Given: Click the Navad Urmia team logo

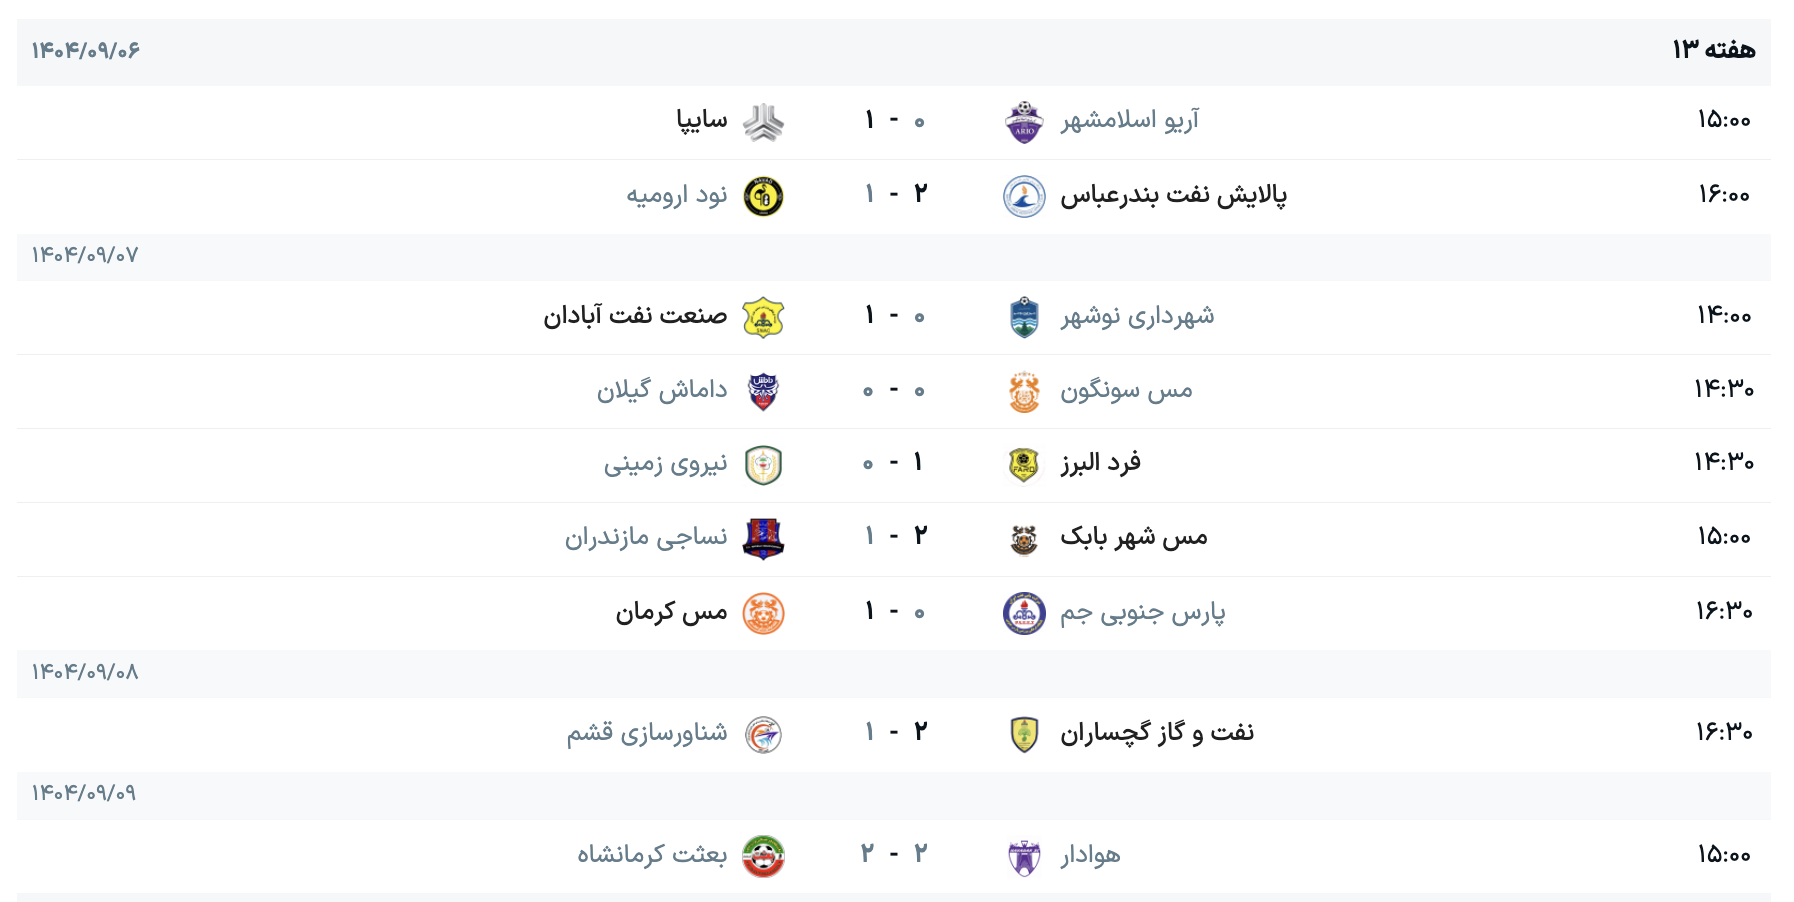Looking at the screenshot, I should point(763,196).
